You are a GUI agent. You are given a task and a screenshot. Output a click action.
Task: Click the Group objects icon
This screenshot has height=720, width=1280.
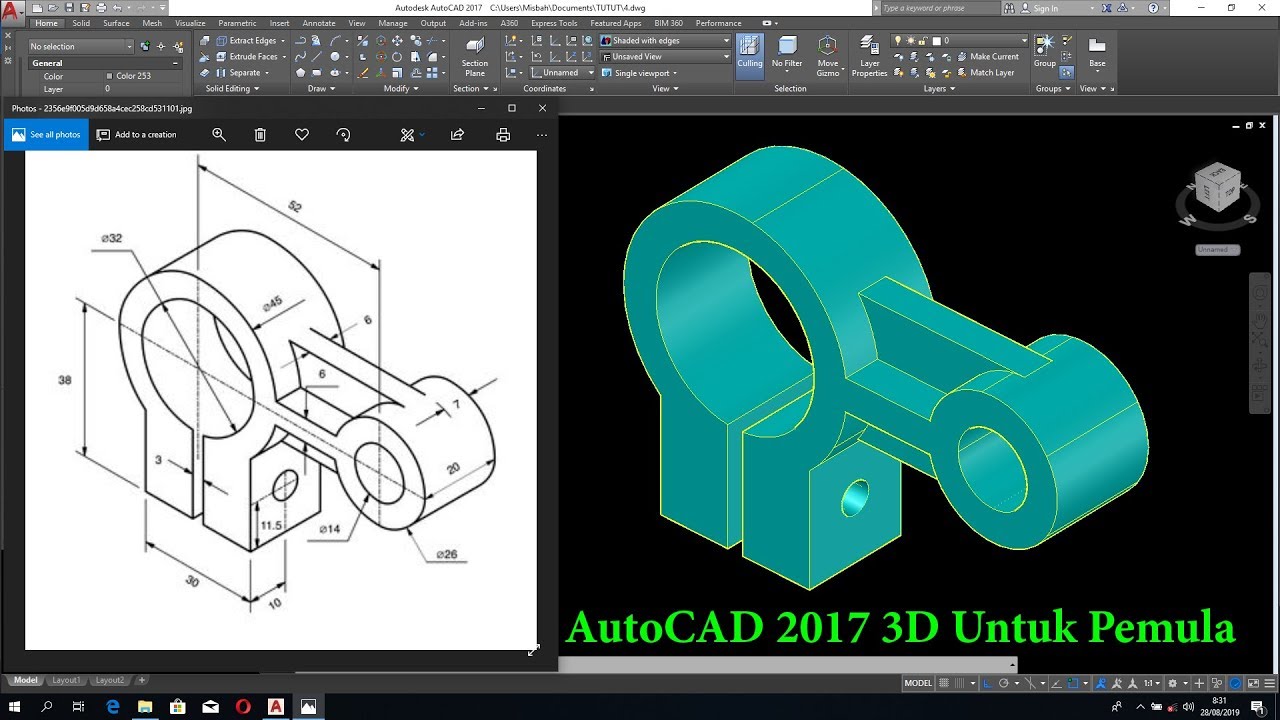pos(1044,52)
